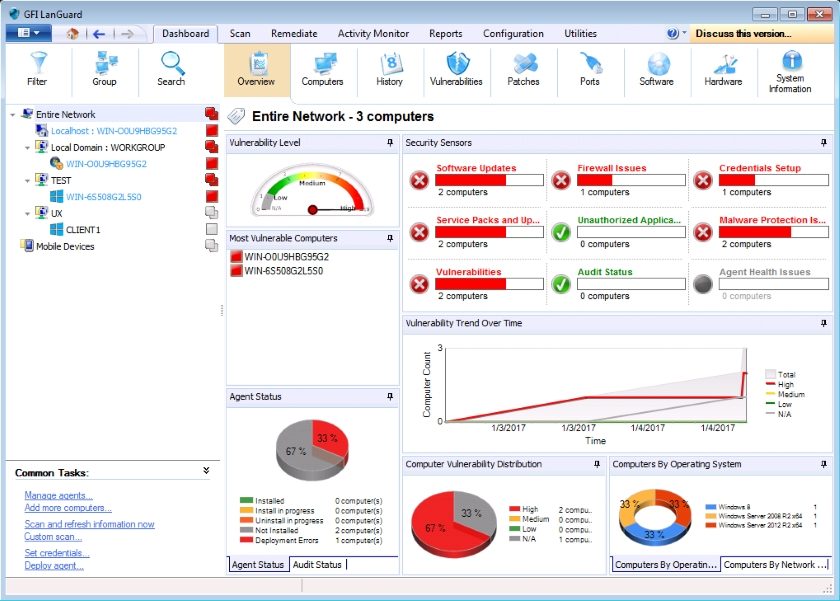Image resolution: width=840 pixels, height=601 pixels.
Task: Collapse the Entire Network tree node
Action: point(12,115)
